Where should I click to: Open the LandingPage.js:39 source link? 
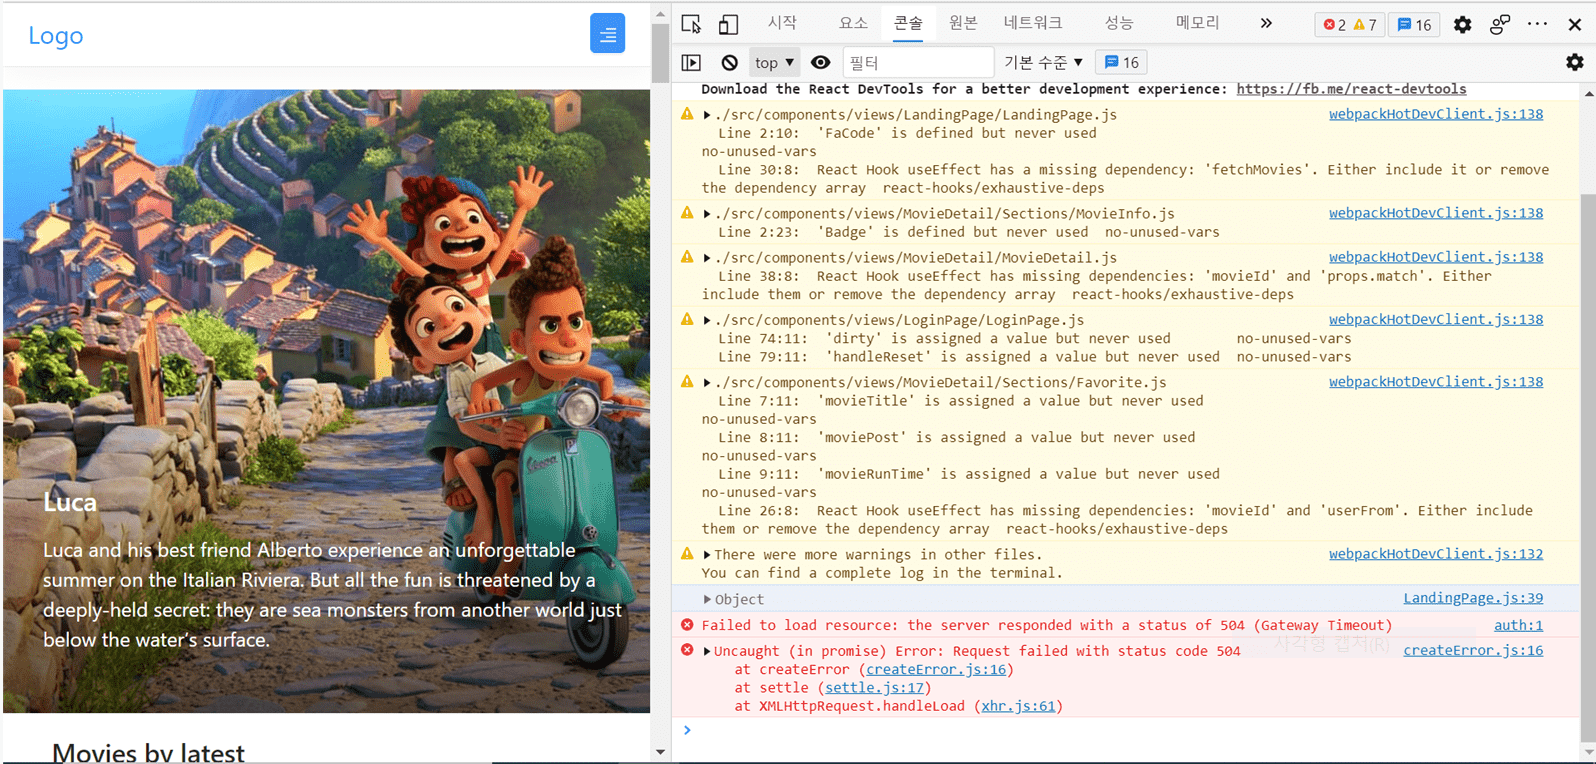(1473, 598)
